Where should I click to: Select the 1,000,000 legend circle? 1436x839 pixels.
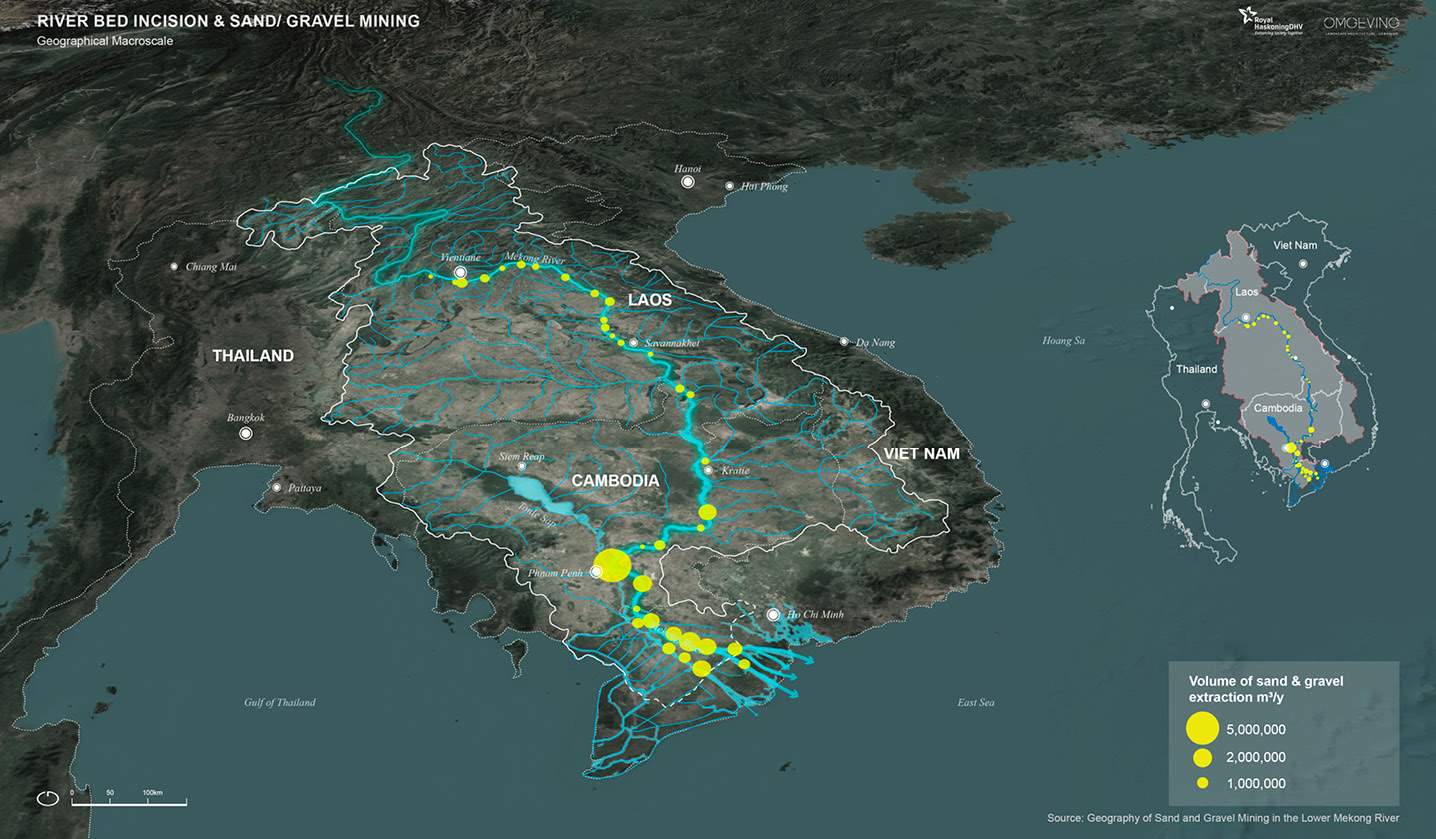[1202, 783]
